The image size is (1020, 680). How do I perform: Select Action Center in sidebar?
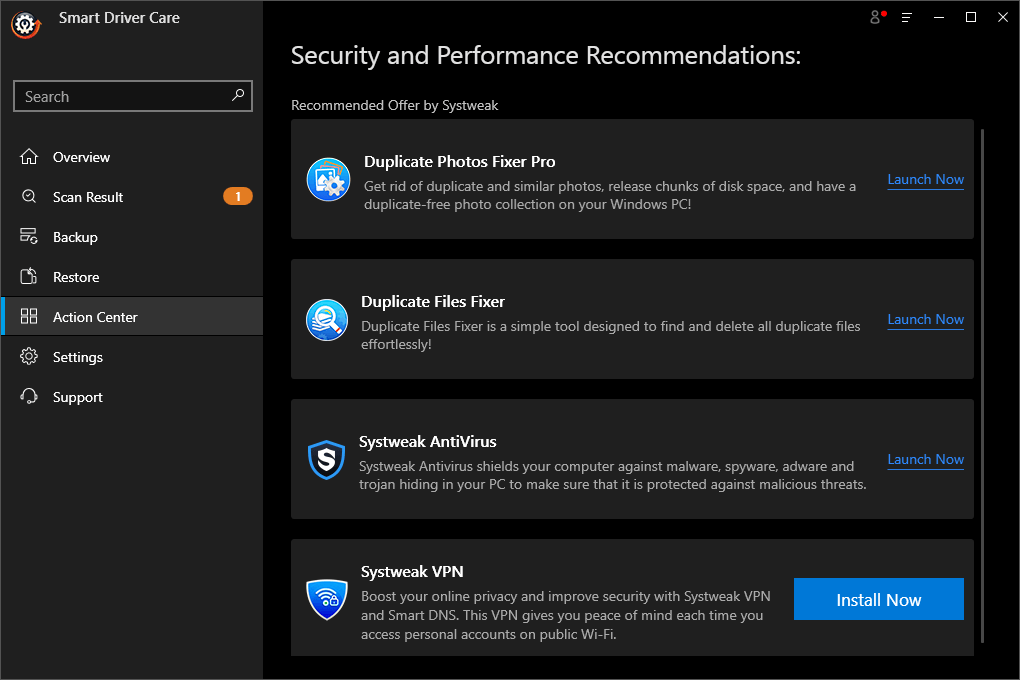pos(132,316)
